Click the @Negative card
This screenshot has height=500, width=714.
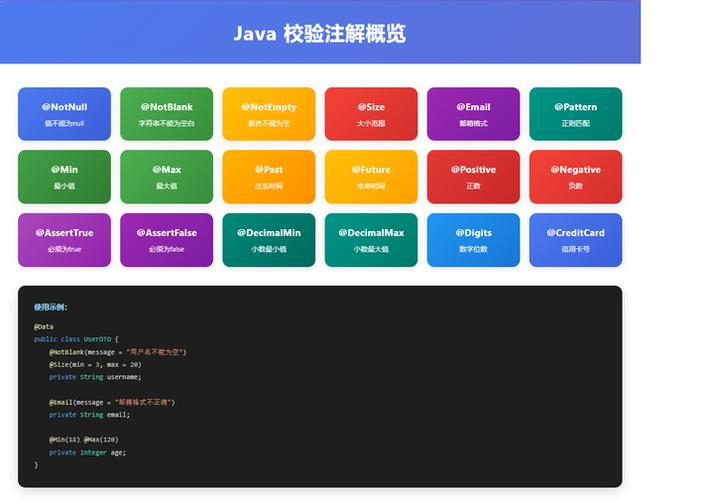click(576, 177)
